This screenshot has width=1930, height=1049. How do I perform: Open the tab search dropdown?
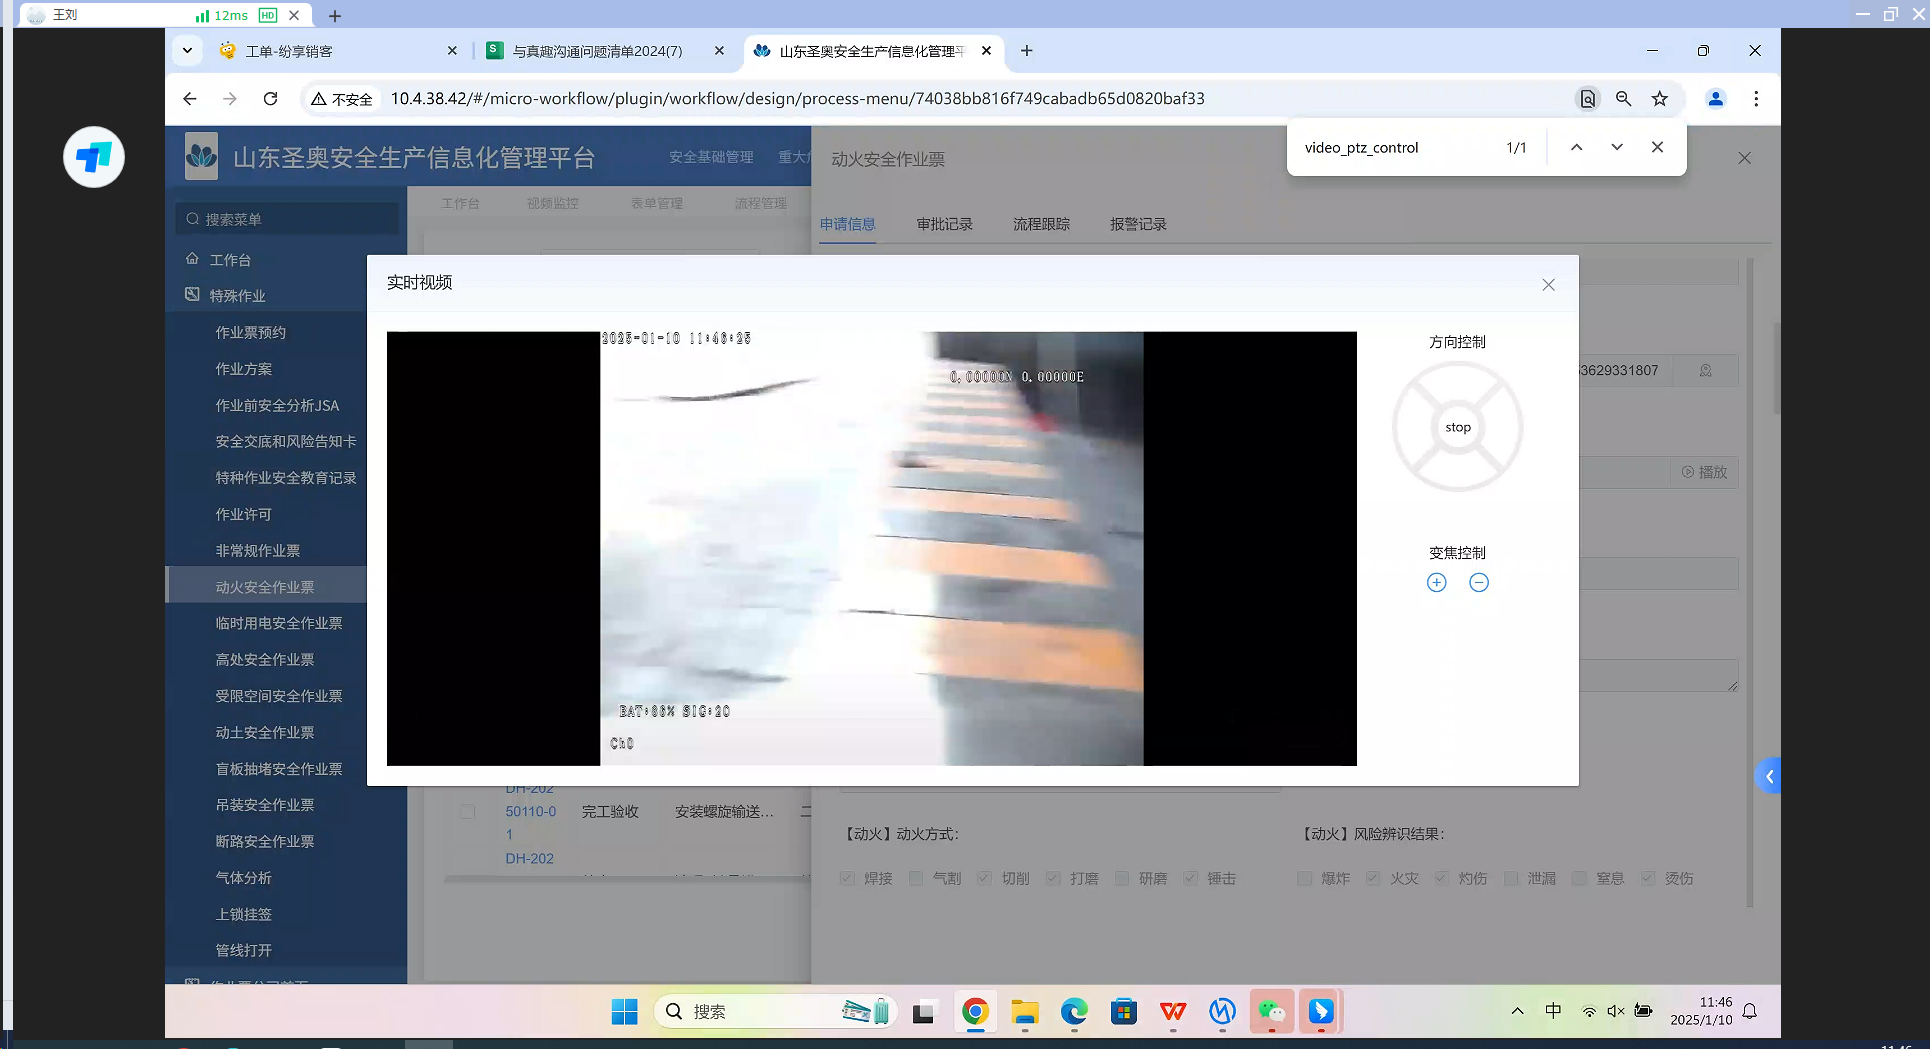click(187, 51)
